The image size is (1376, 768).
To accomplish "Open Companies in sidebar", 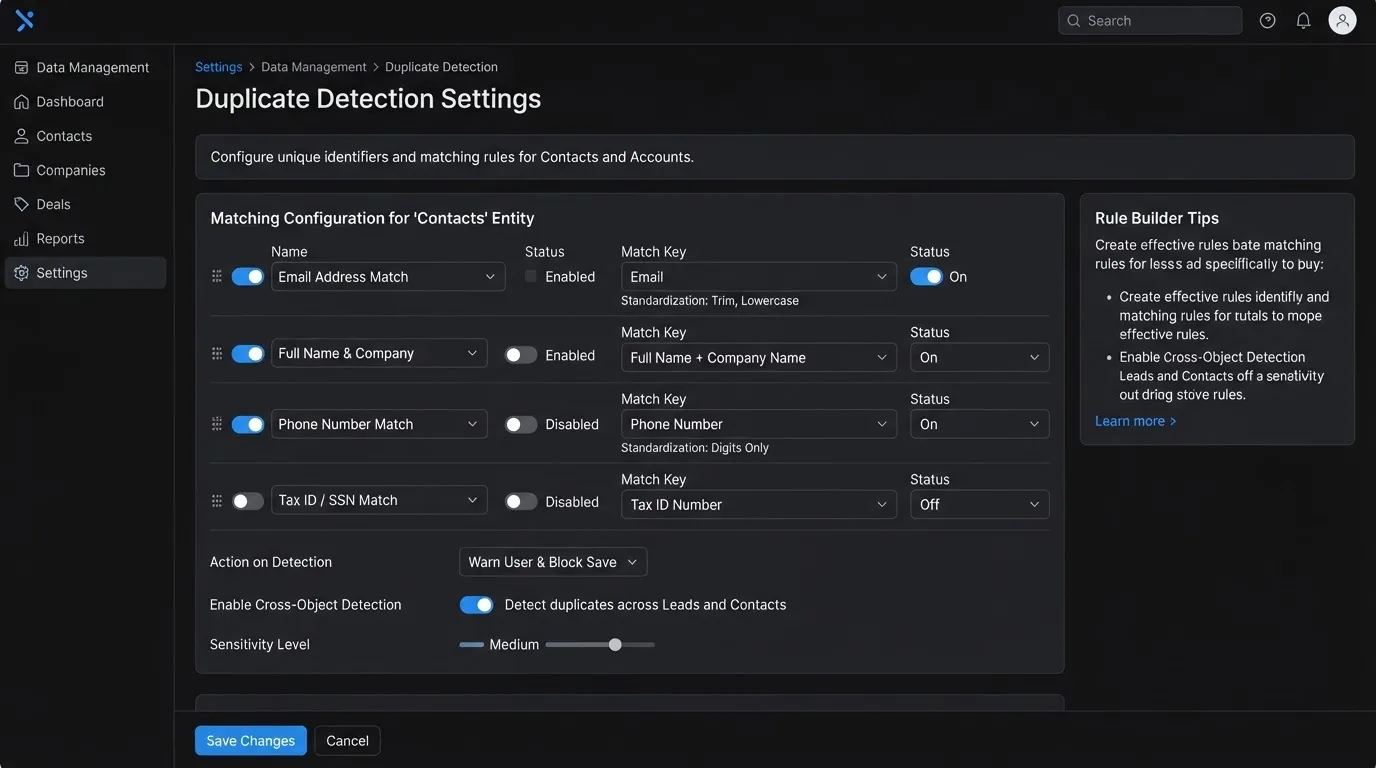I will (x=86, y=170).
